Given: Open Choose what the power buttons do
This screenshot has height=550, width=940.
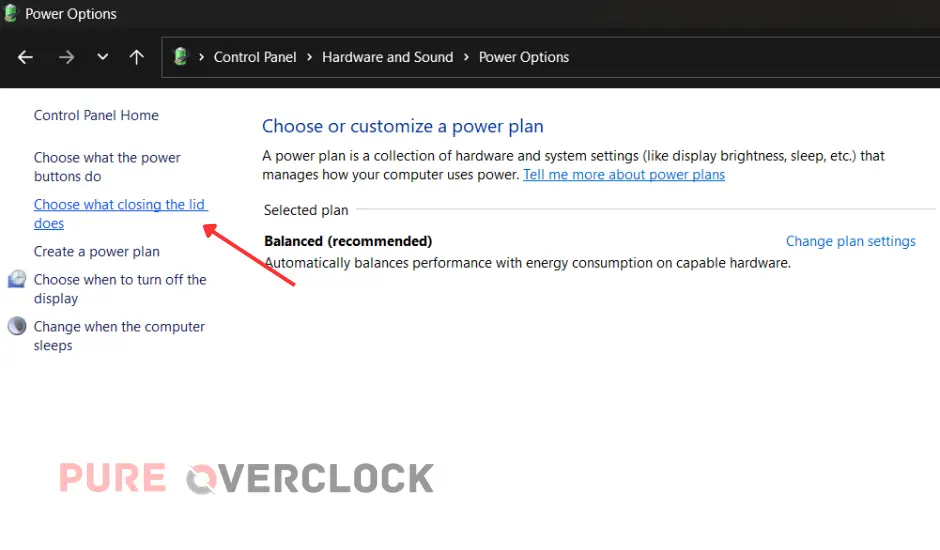Looking at the screenshot, I should [107, 167].
